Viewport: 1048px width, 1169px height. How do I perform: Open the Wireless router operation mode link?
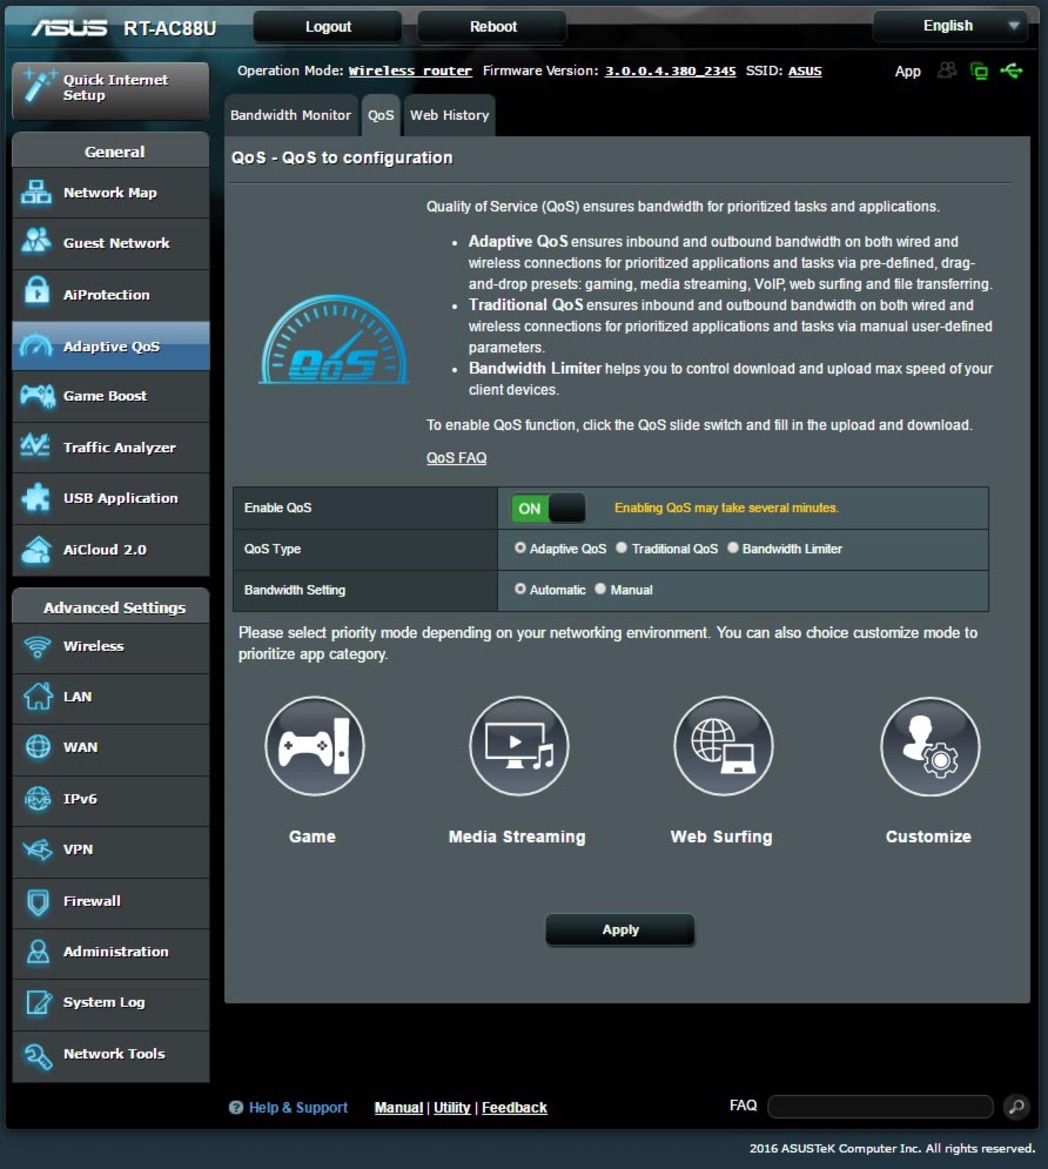[410, 71]
